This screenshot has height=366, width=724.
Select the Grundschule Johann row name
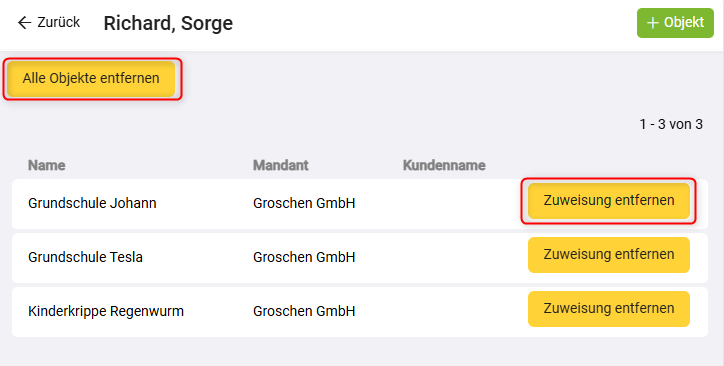(x=92, y=203)
